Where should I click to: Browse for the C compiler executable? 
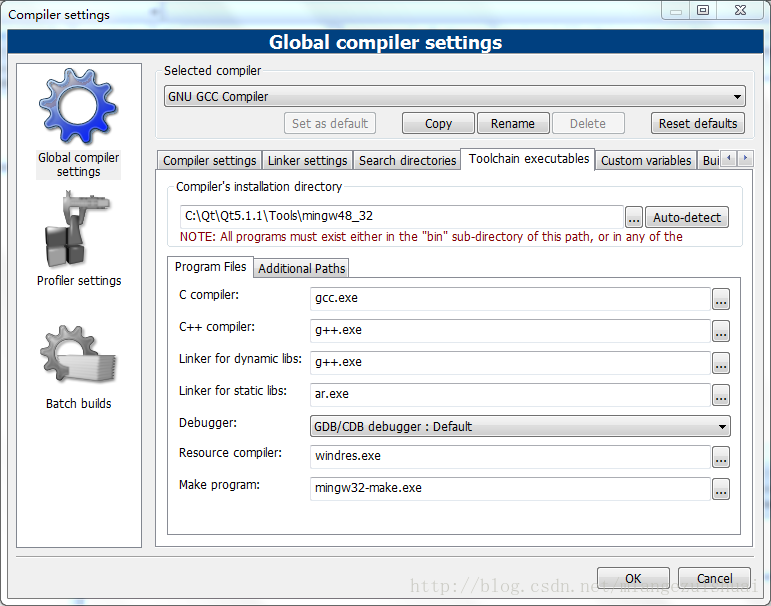pyautogui.click(x=721, y=299)
